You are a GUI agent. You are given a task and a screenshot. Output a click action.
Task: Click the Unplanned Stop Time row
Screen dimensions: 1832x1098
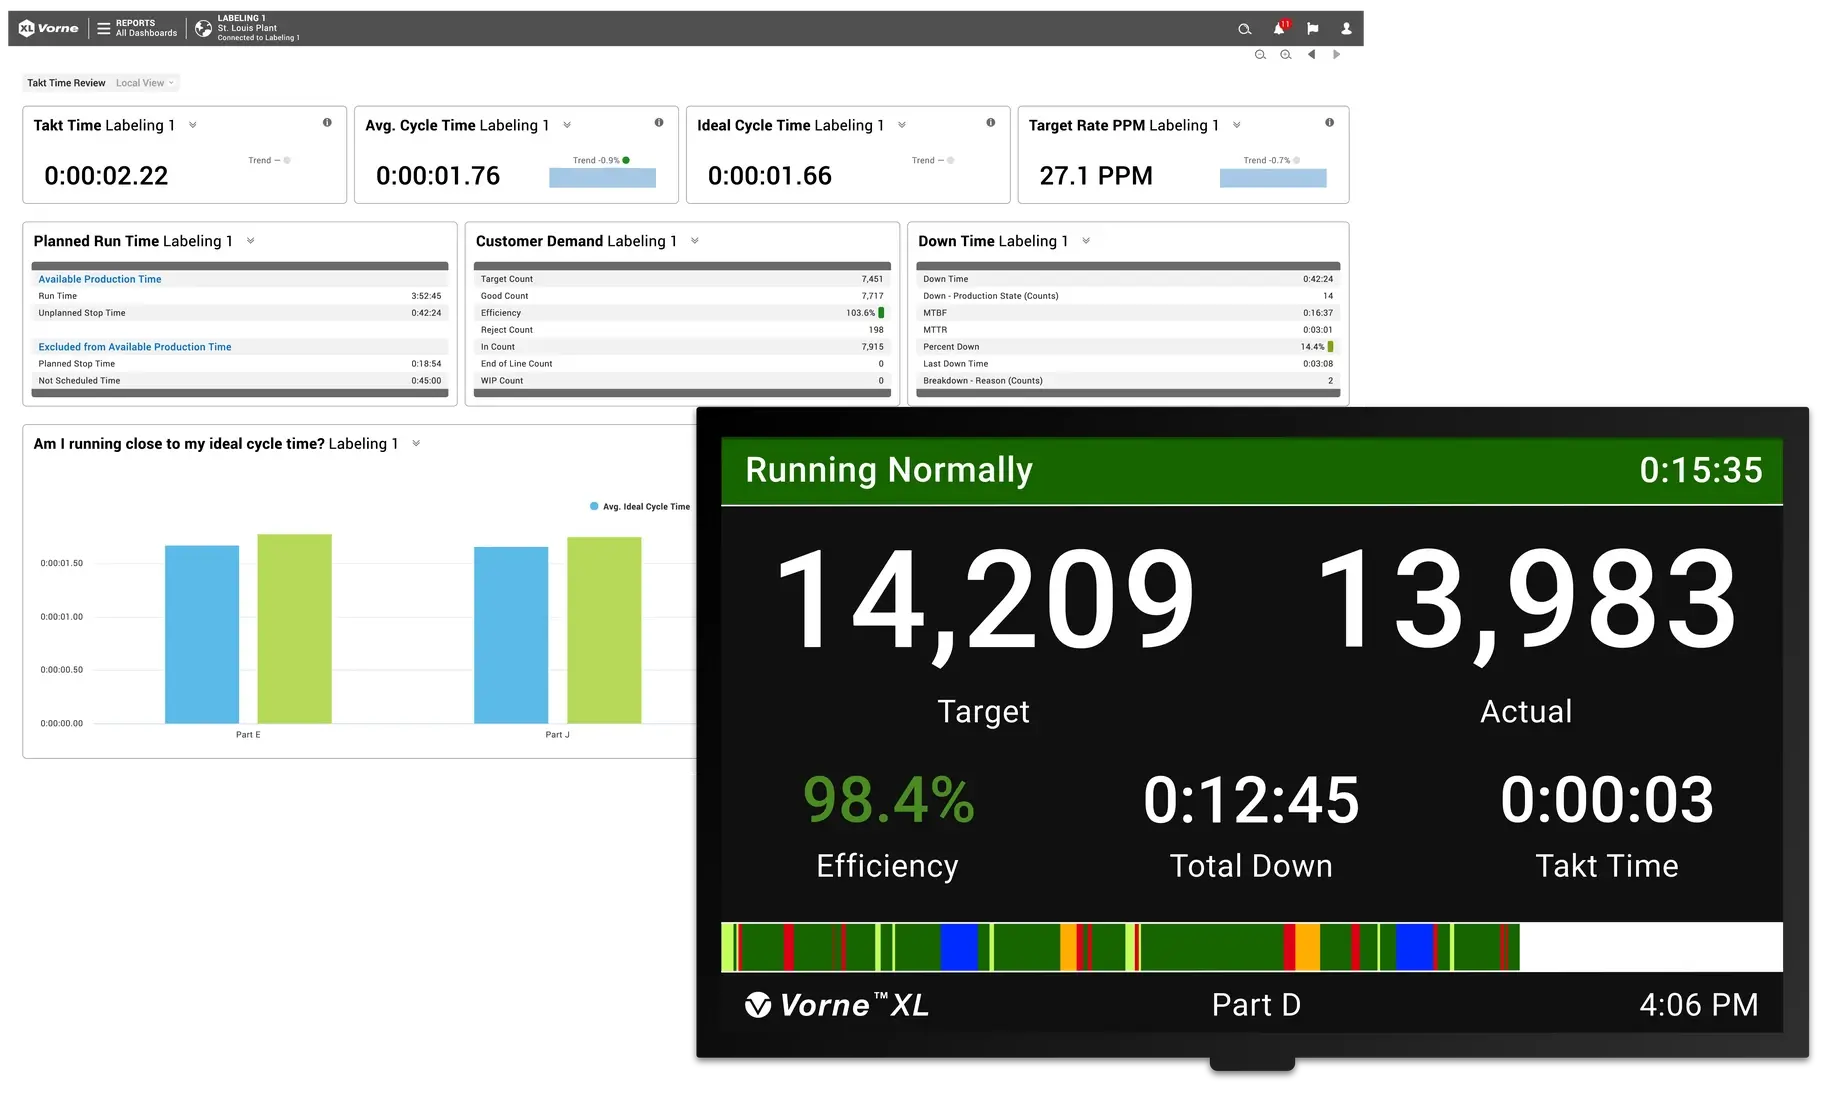[240, 313]
